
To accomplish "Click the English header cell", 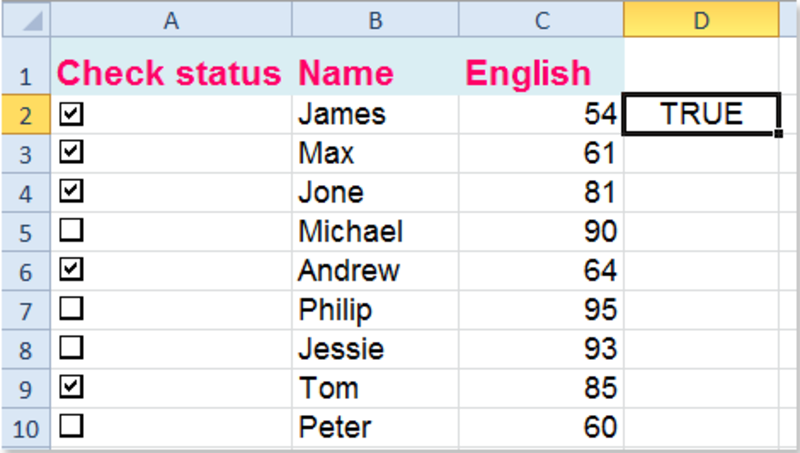I will click(x=541, y=66).
